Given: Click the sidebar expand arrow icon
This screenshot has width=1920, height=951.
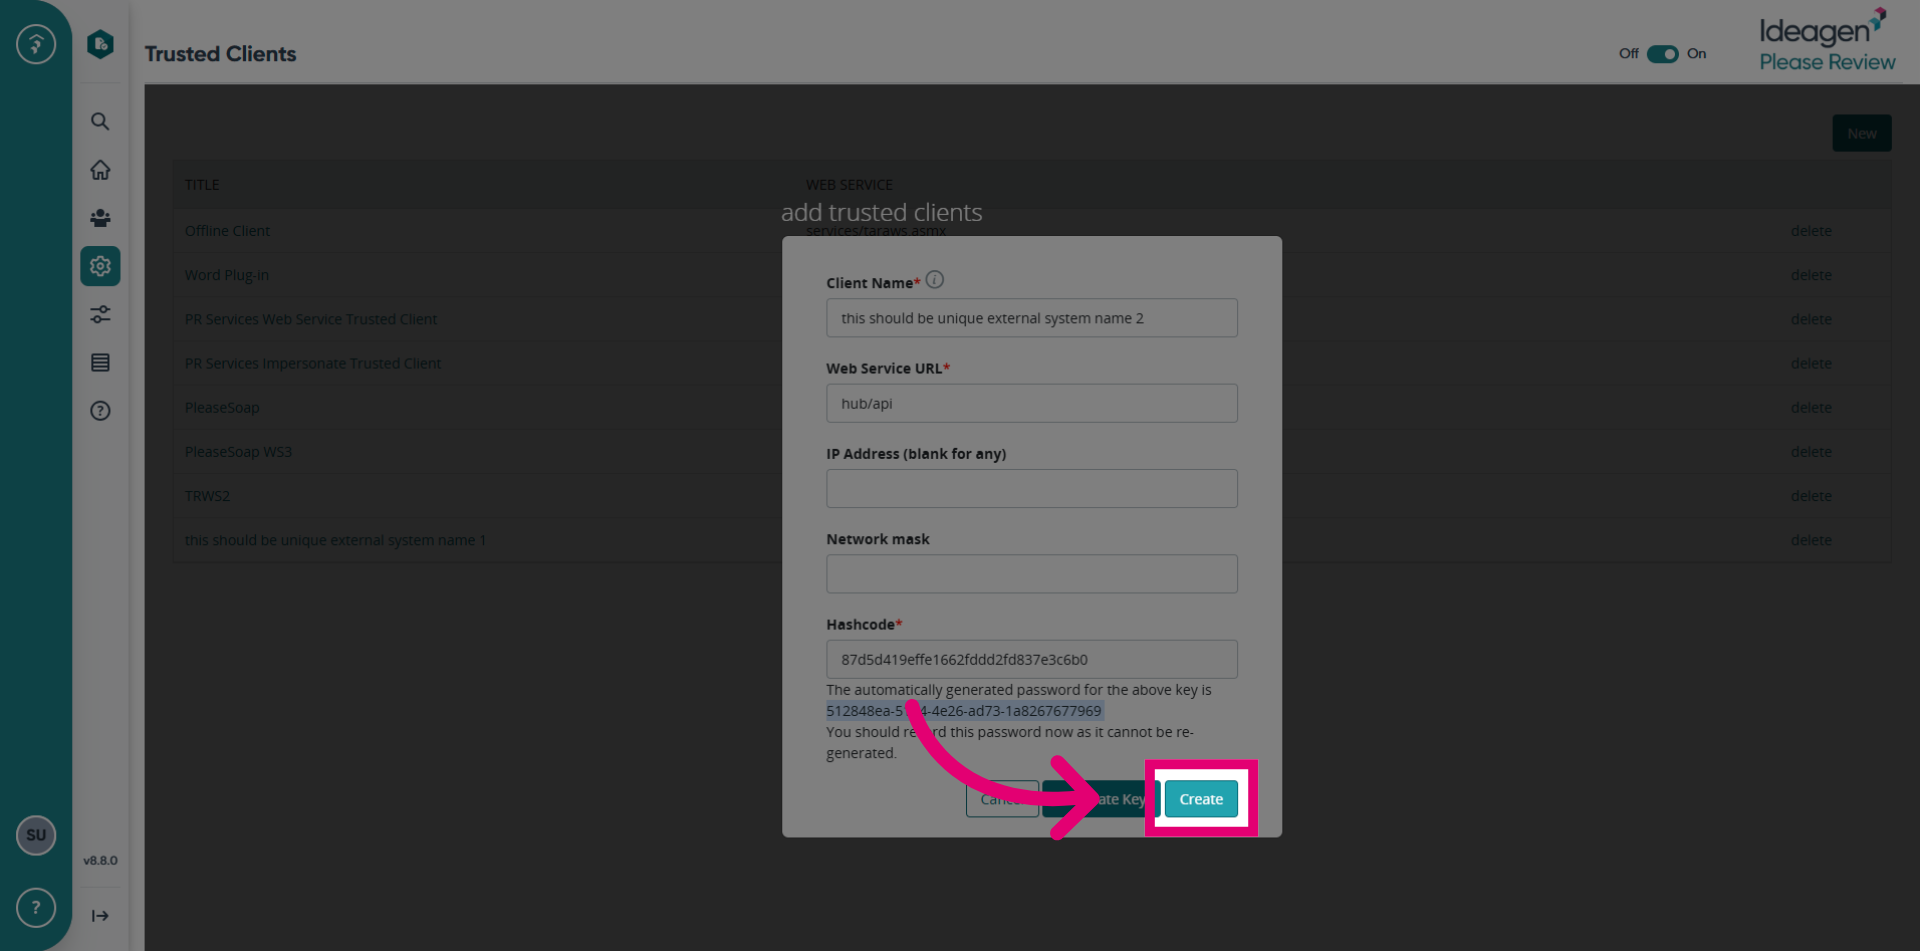Looking at the screenshot, I should click(100, 915).
